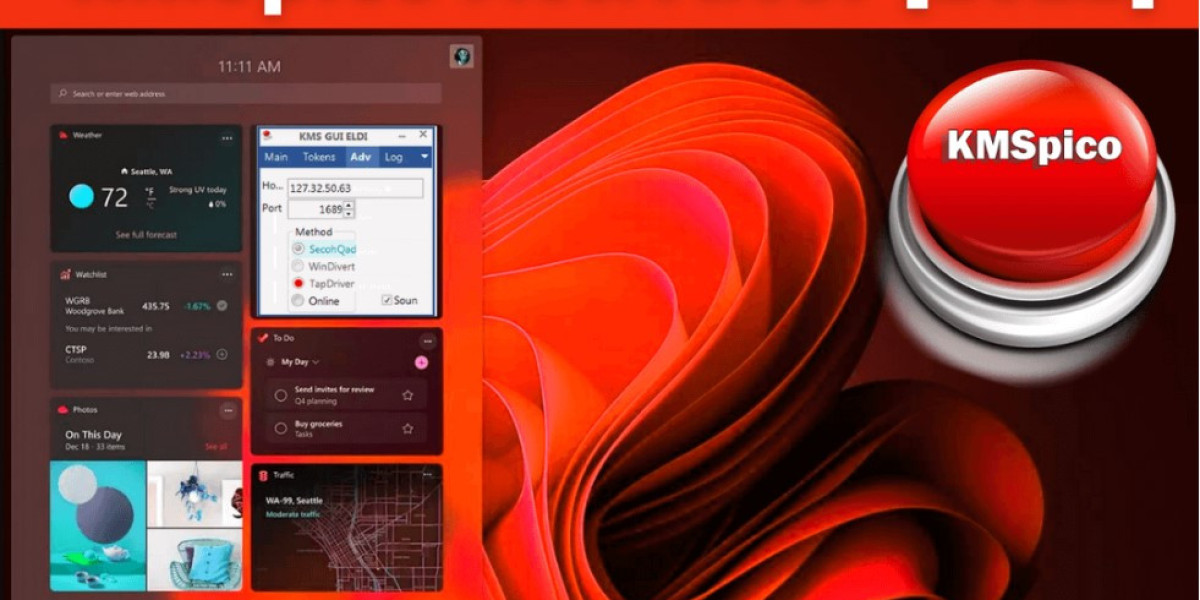Decrease Port value with down arrow
The image size is (1200, 600).
(348, 213)
